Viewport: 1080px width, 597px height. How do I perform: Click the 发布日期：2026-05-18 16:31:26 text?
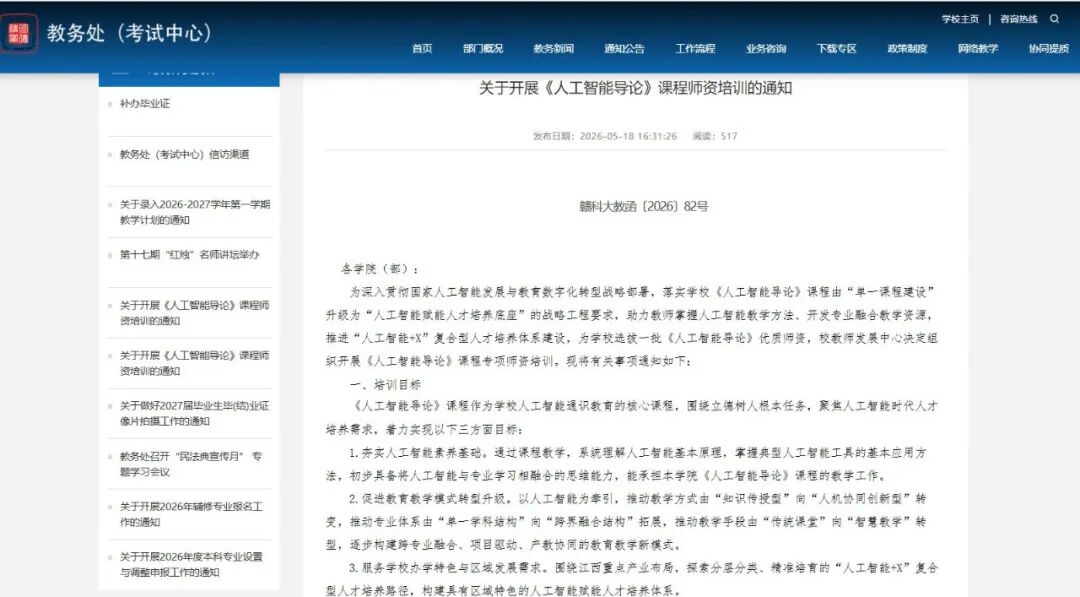pyautogui.click(x=605, y=136)
